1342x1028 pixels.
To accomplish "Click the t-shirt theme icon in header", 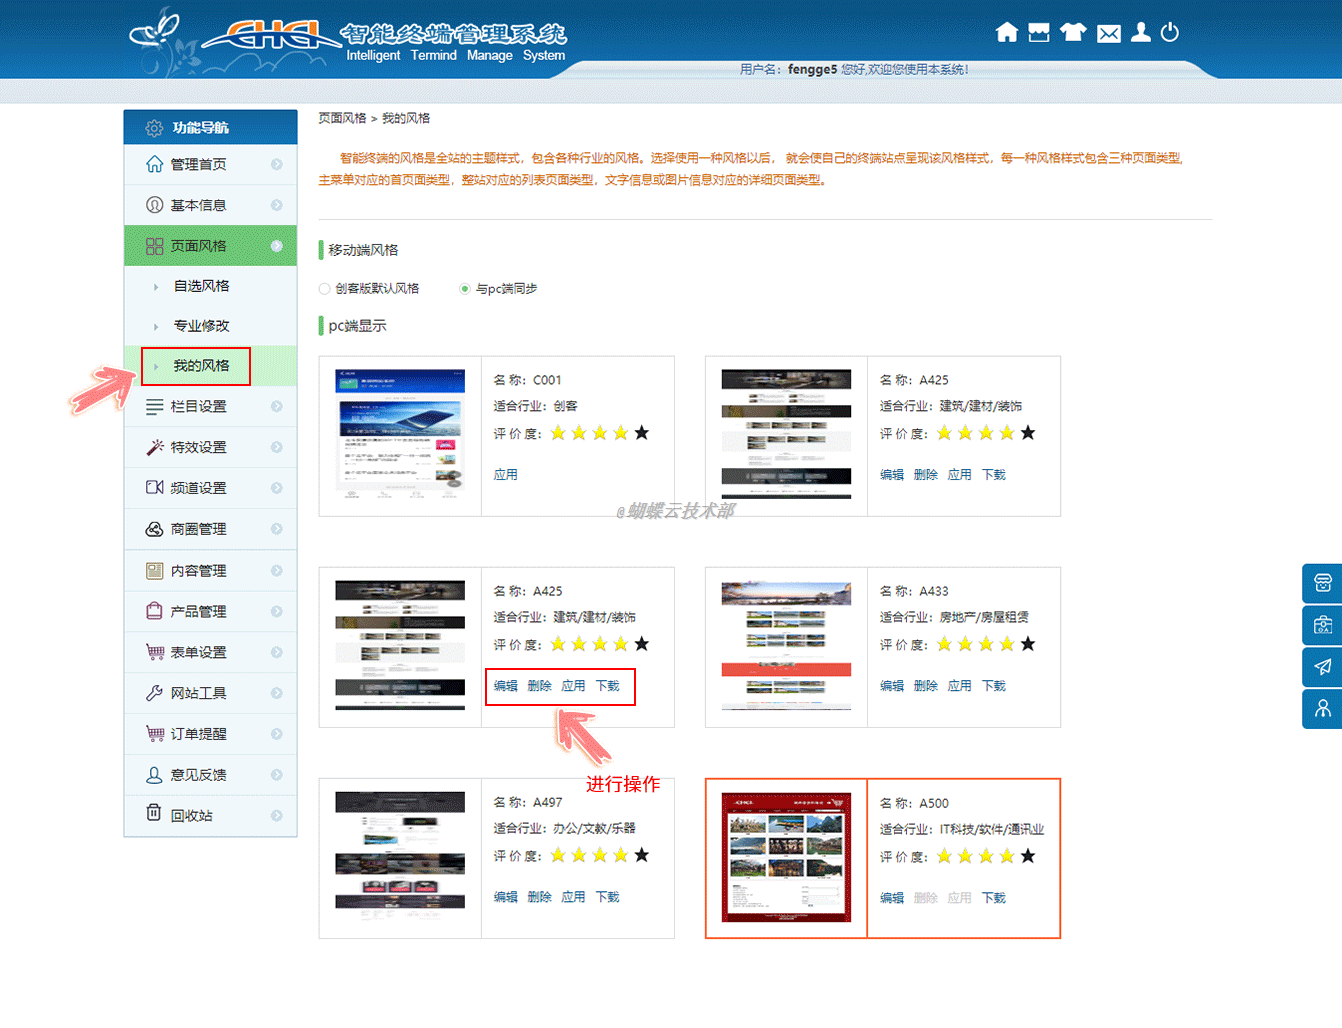I will tap(1073, 33).
